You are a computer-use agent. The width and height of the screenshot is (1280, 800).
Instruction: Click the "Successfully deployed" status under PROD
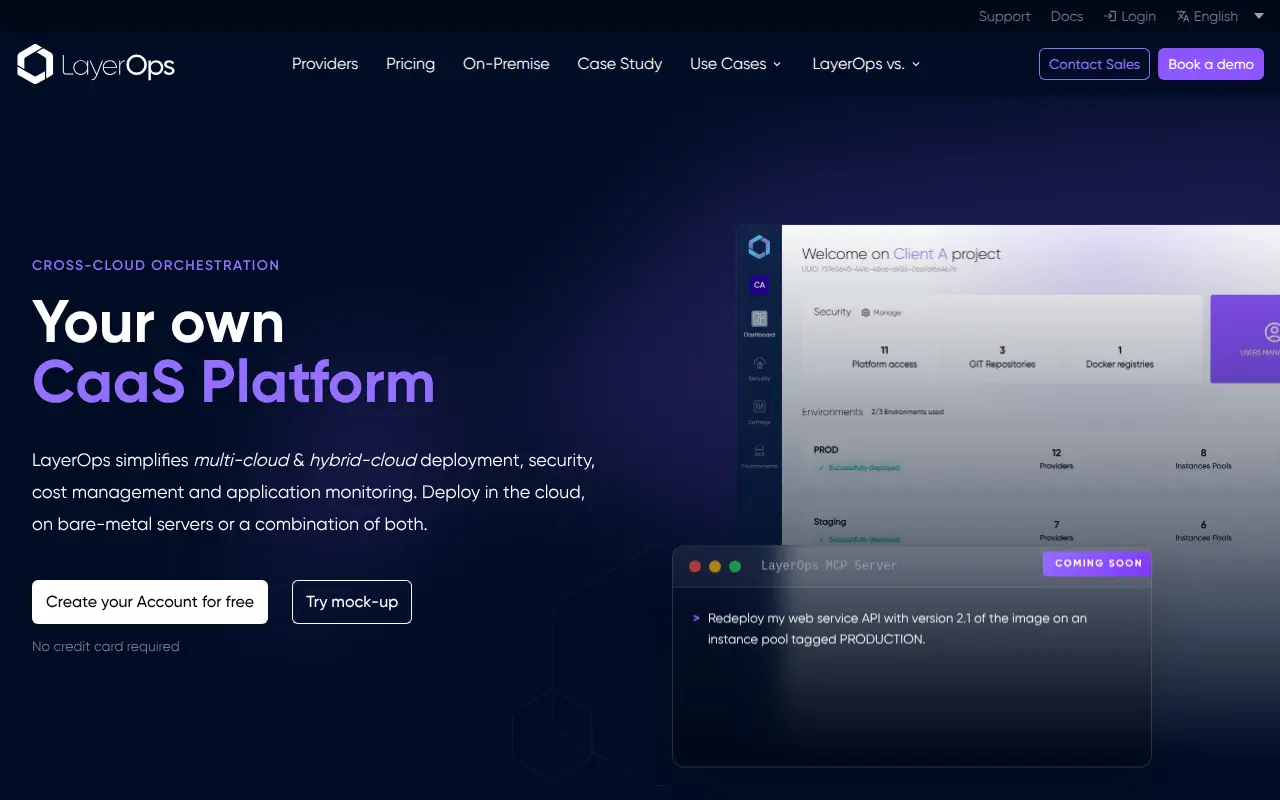[859, 467]
